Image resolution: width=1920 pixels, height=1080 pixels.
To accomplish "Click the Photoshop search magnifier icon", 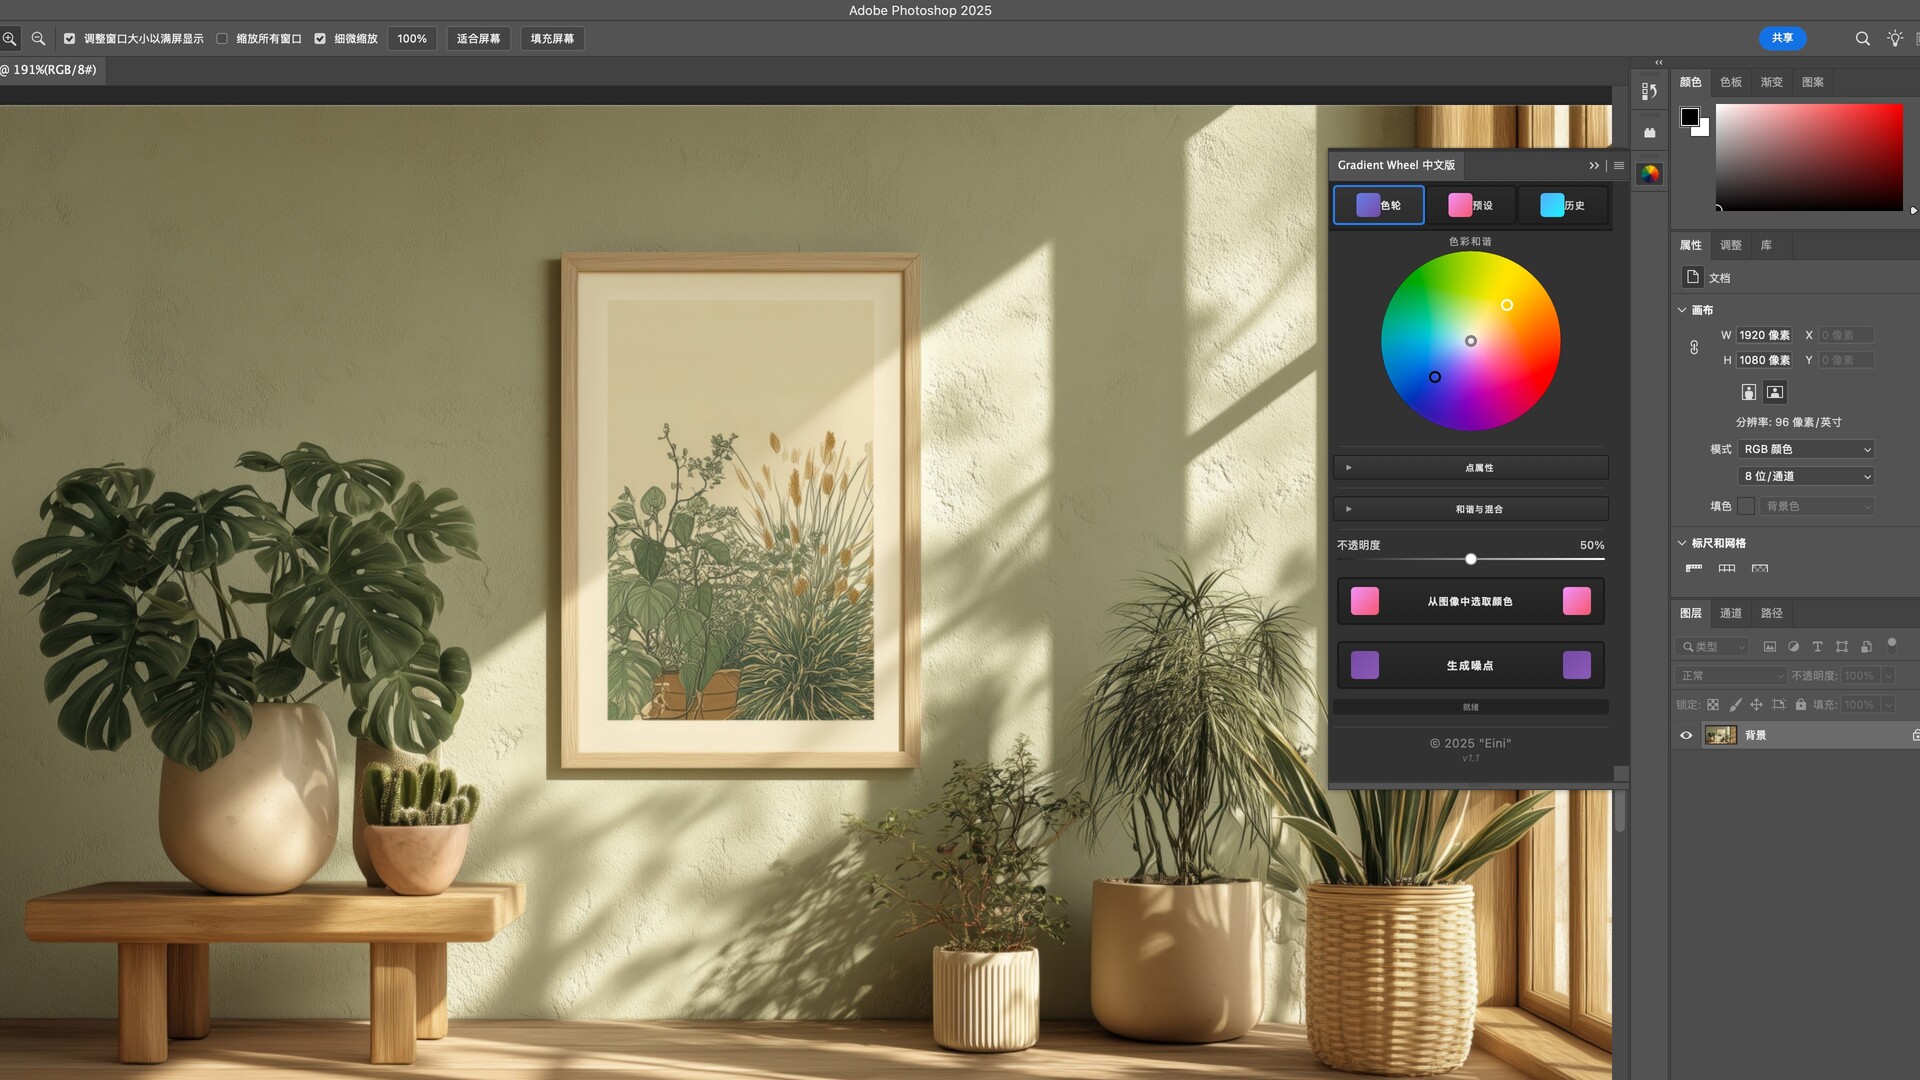I will [1862, 39].
